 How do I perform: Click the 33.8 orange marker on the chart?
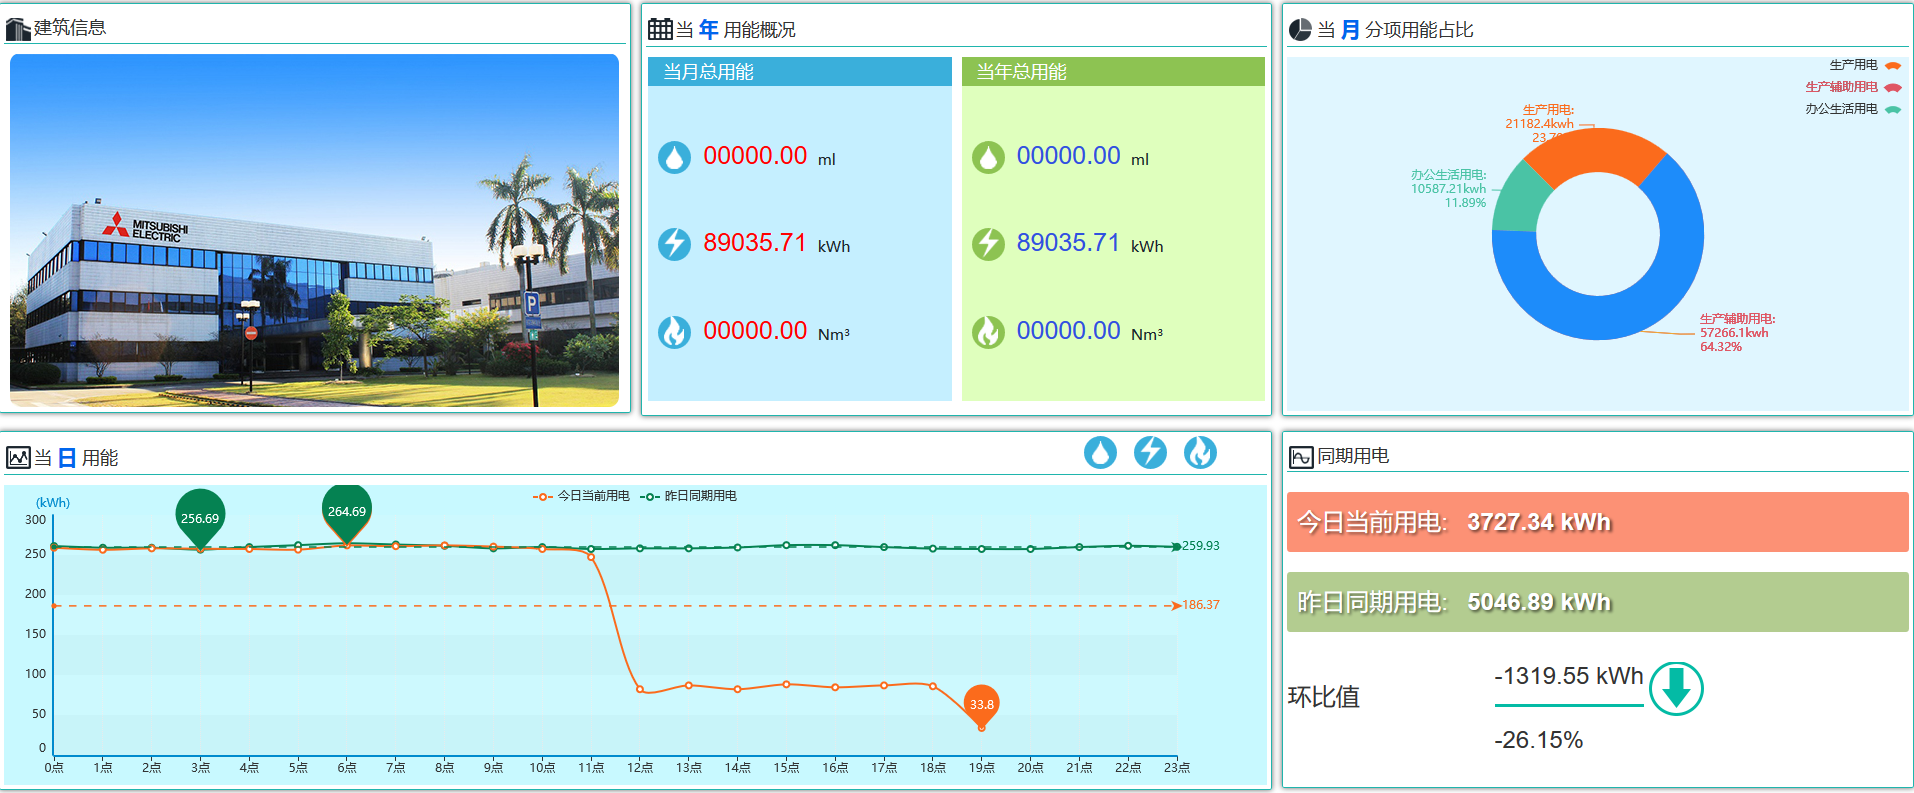click(x=981, y=704)
